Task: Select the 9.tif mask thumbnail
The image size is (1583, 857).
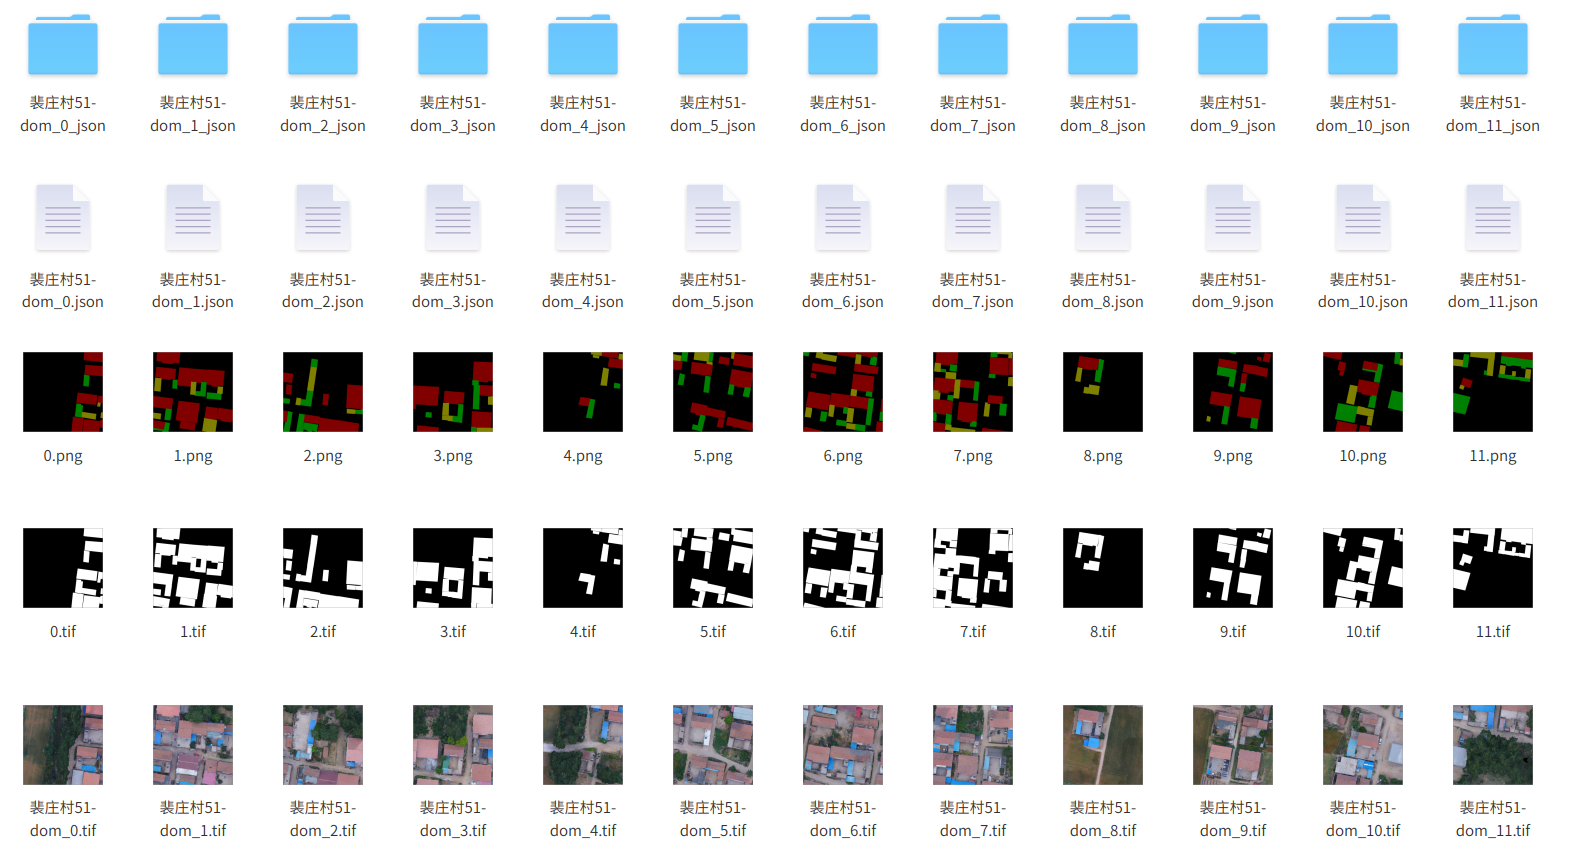Action: click(1233, 568)
